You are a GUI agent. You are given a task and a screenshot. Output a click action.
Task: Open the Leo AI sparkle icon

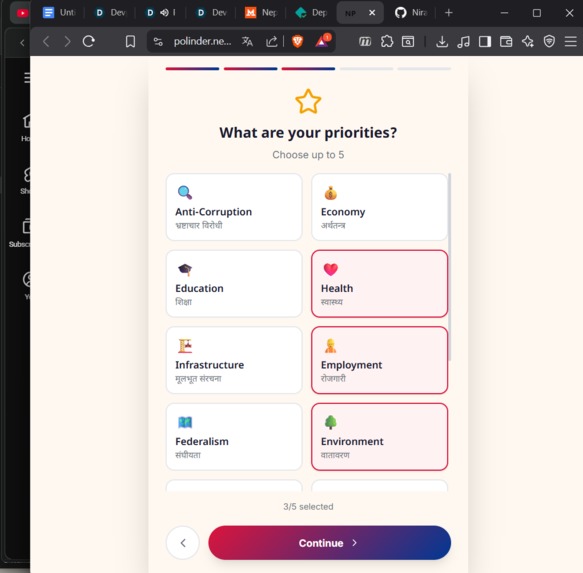point(528,41)
